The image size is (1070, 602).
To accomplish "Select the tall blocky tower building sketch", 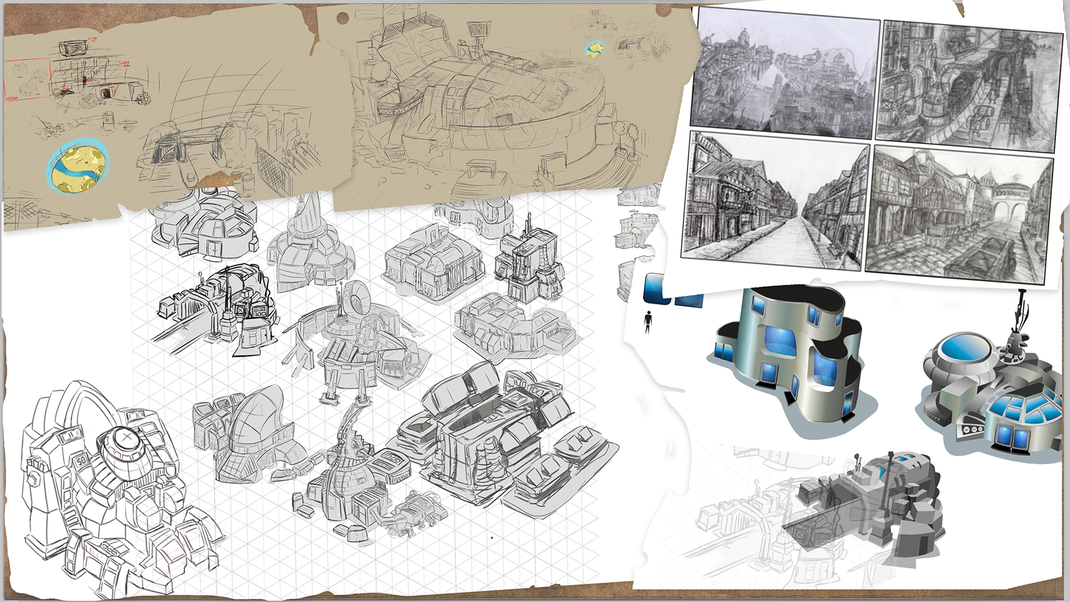I will pyautogui.click(x=529, y=259).
